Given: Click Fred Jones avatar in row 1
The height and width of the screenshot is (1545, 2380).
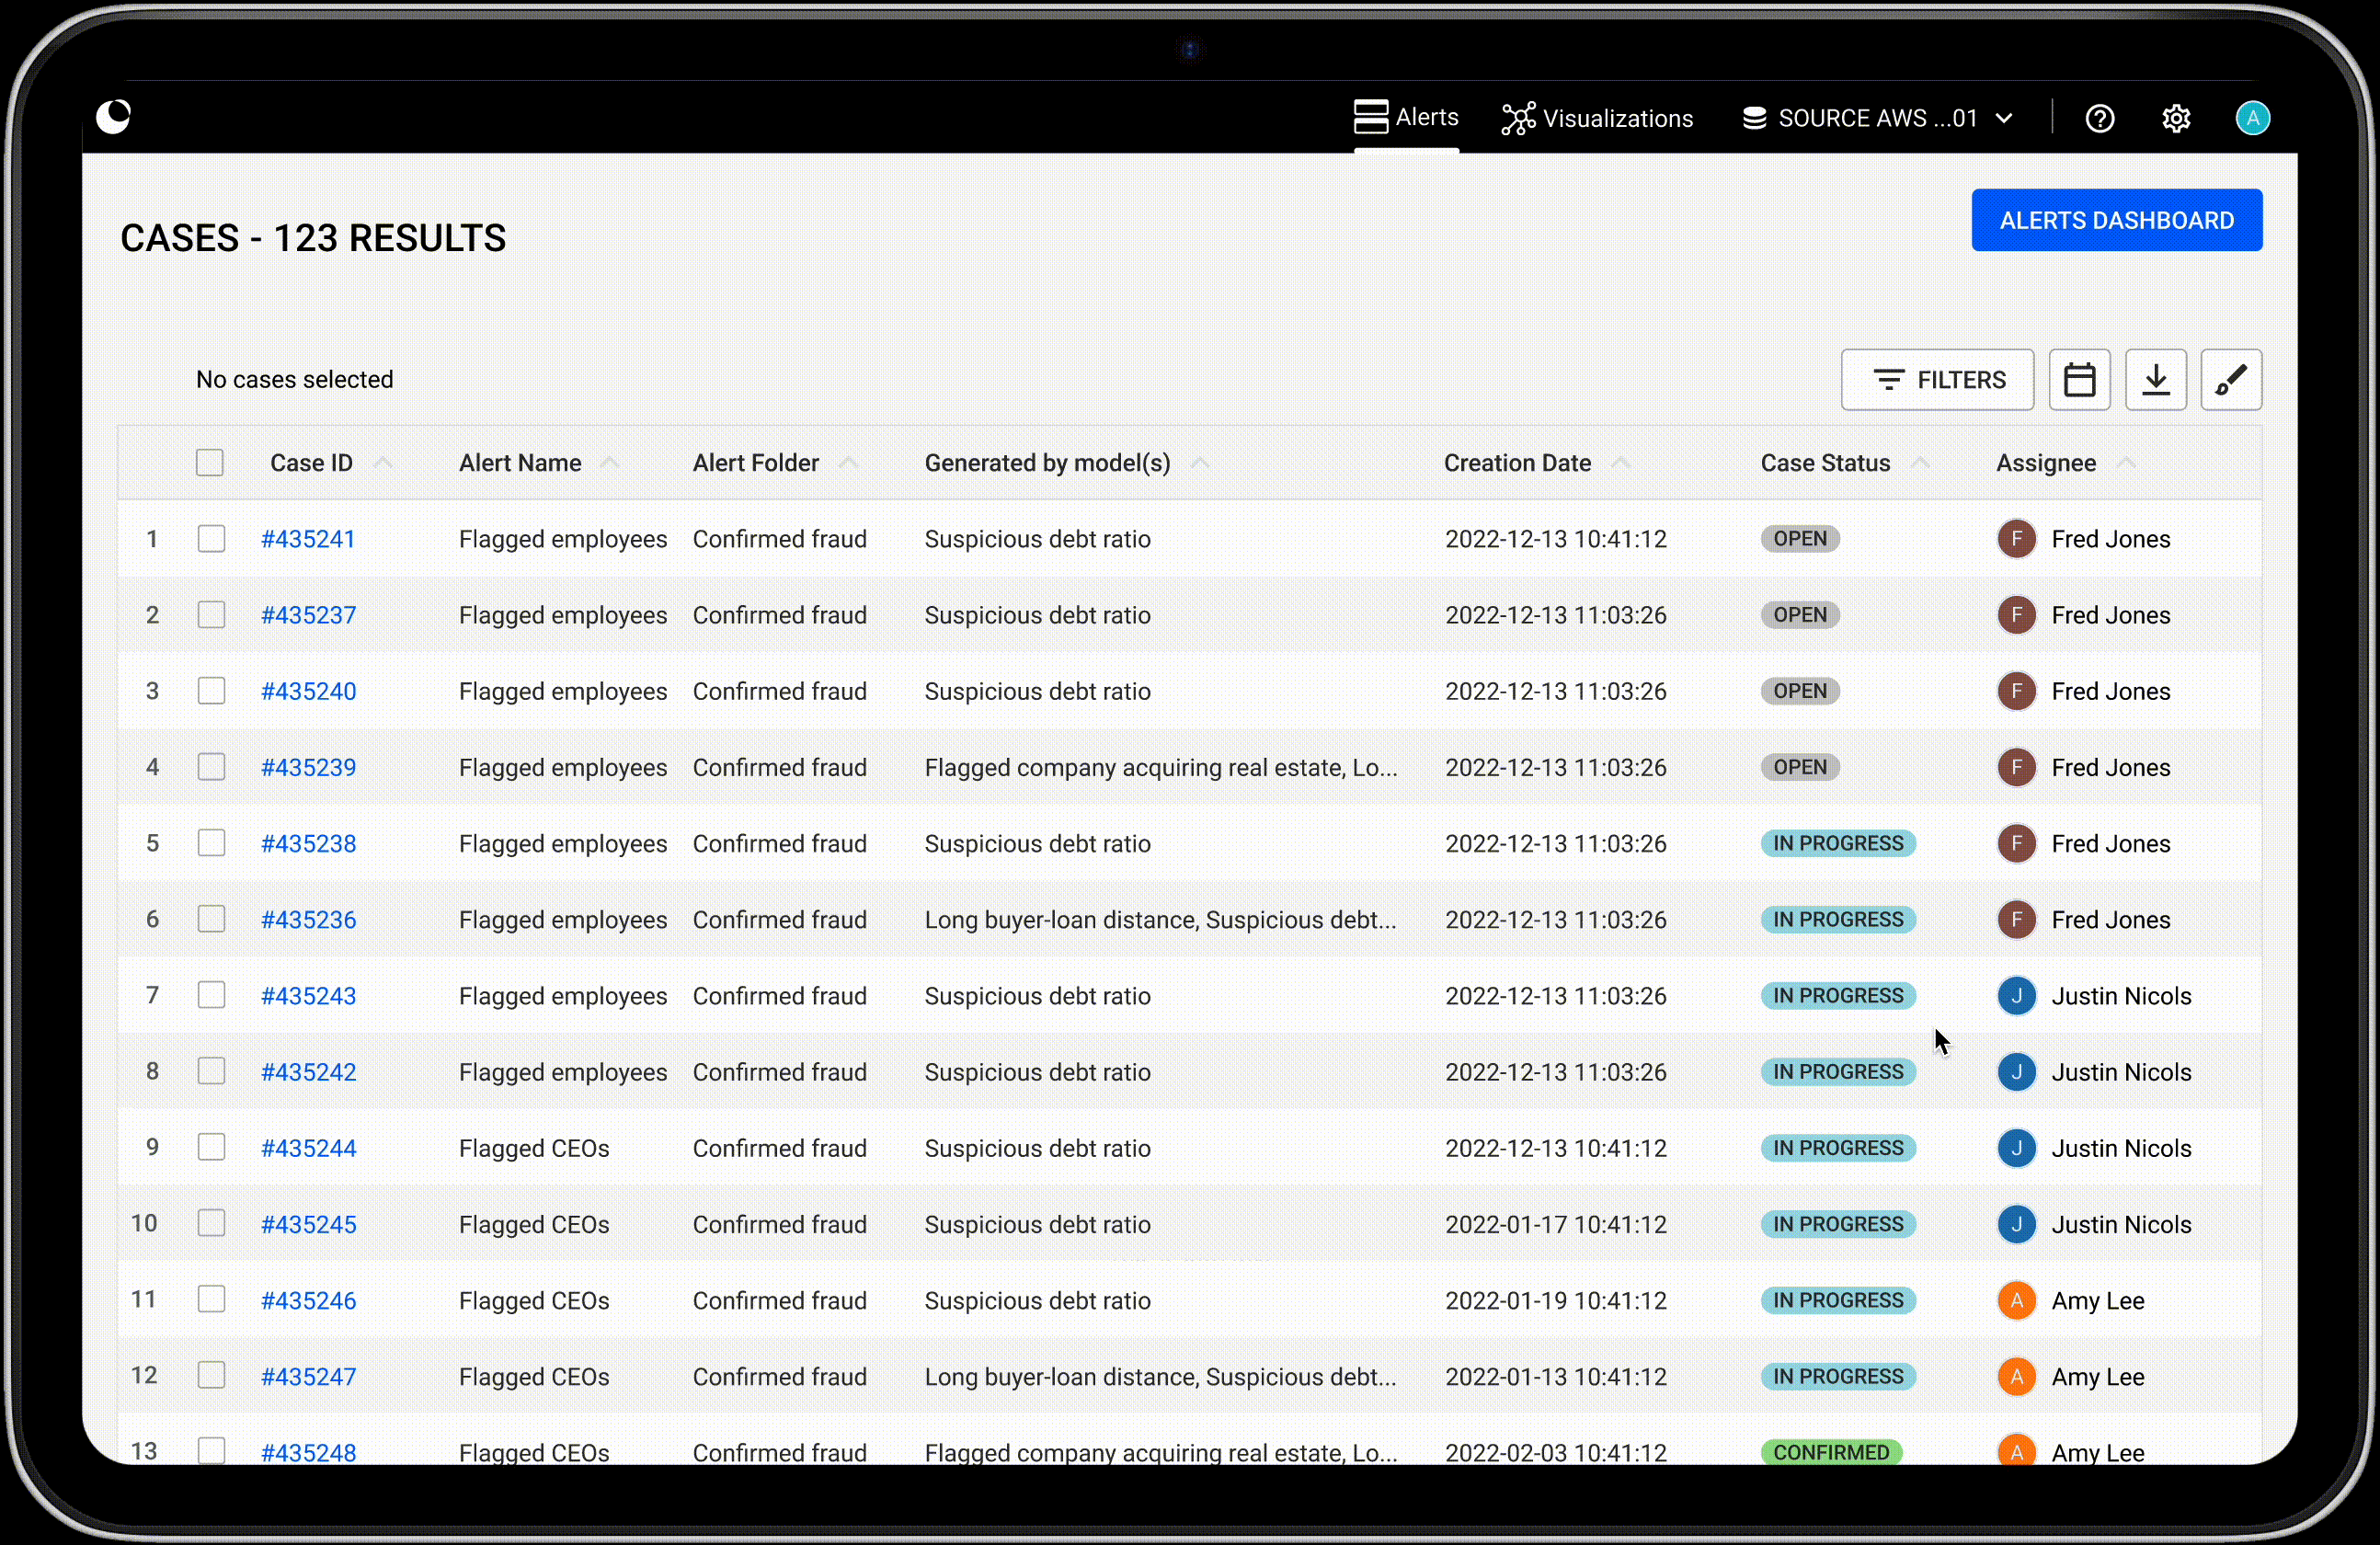Looking at the screenshot, I should (2016, 539).
